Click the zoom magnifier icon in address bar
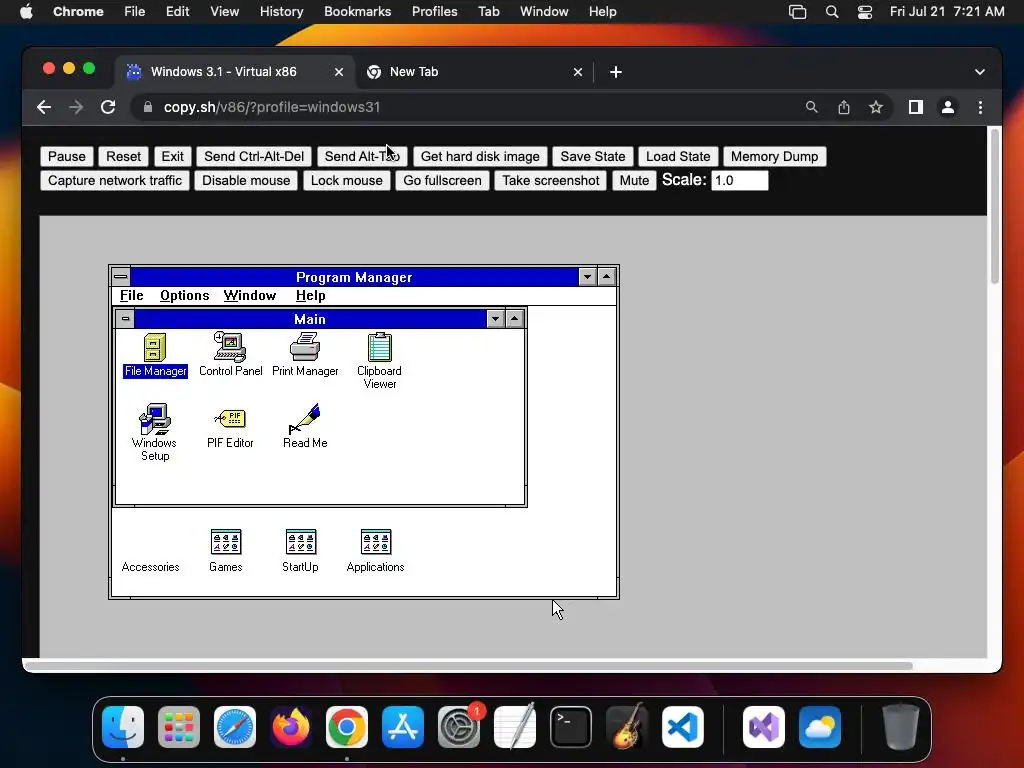 point(812,107)
